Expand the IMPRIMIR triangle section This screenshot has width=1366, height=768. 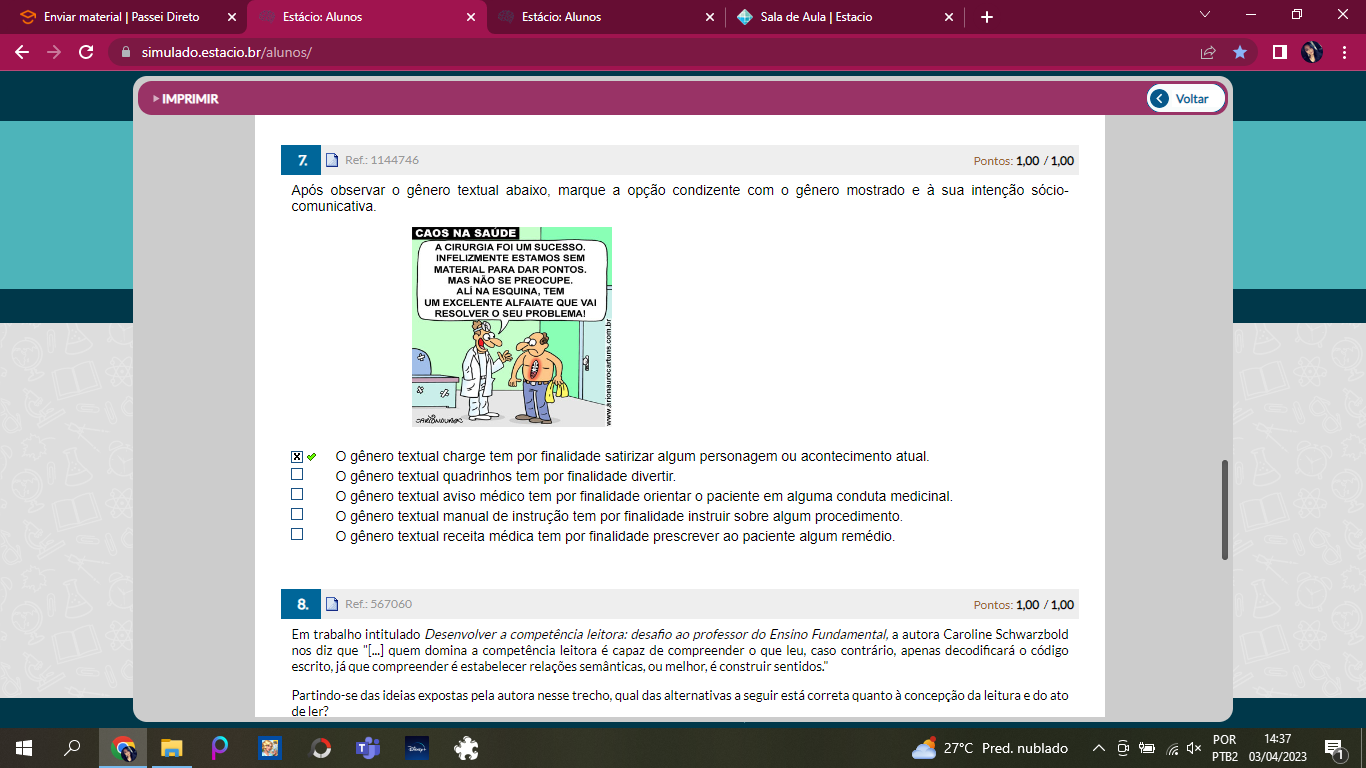coord(156,99)
